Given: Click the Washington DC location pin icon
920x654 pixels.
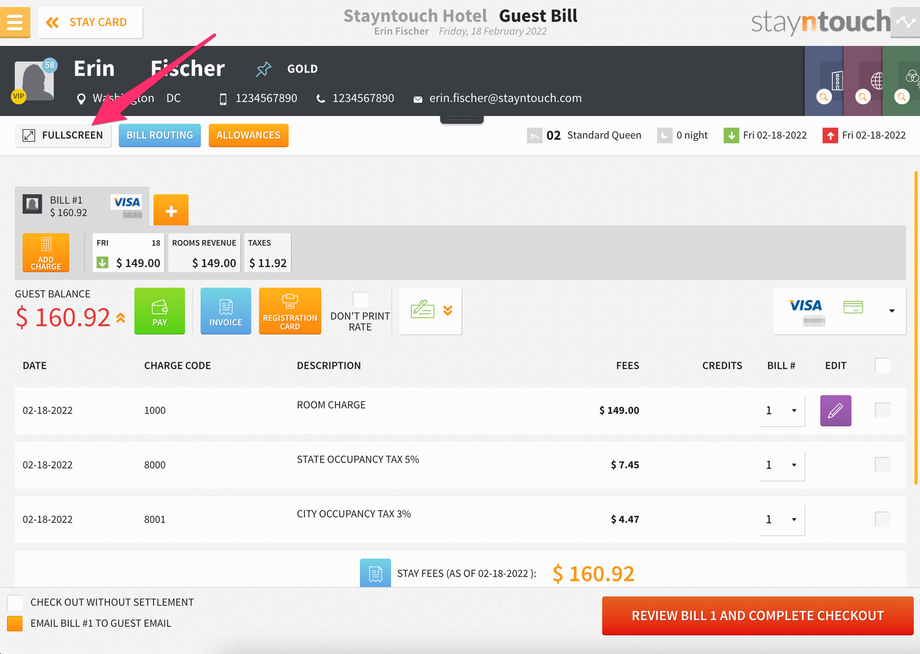Looking at the screenshot, I should click(81, 99).
